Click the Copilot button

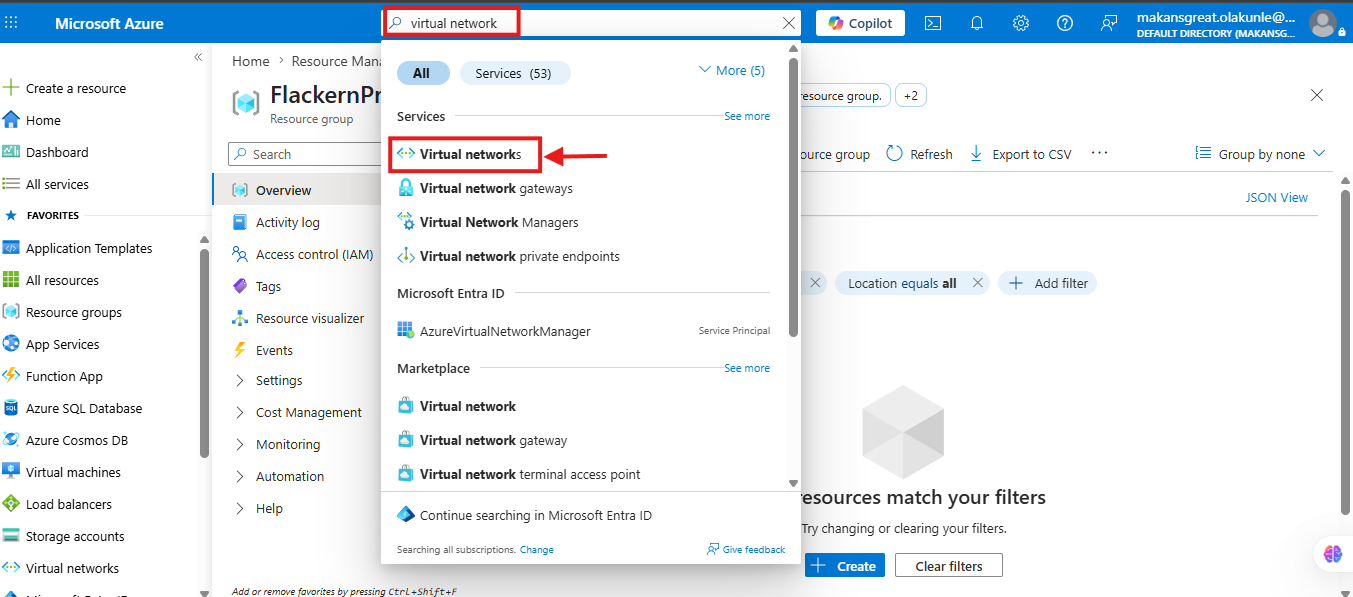pyautogui.click(x=860, y=23)
